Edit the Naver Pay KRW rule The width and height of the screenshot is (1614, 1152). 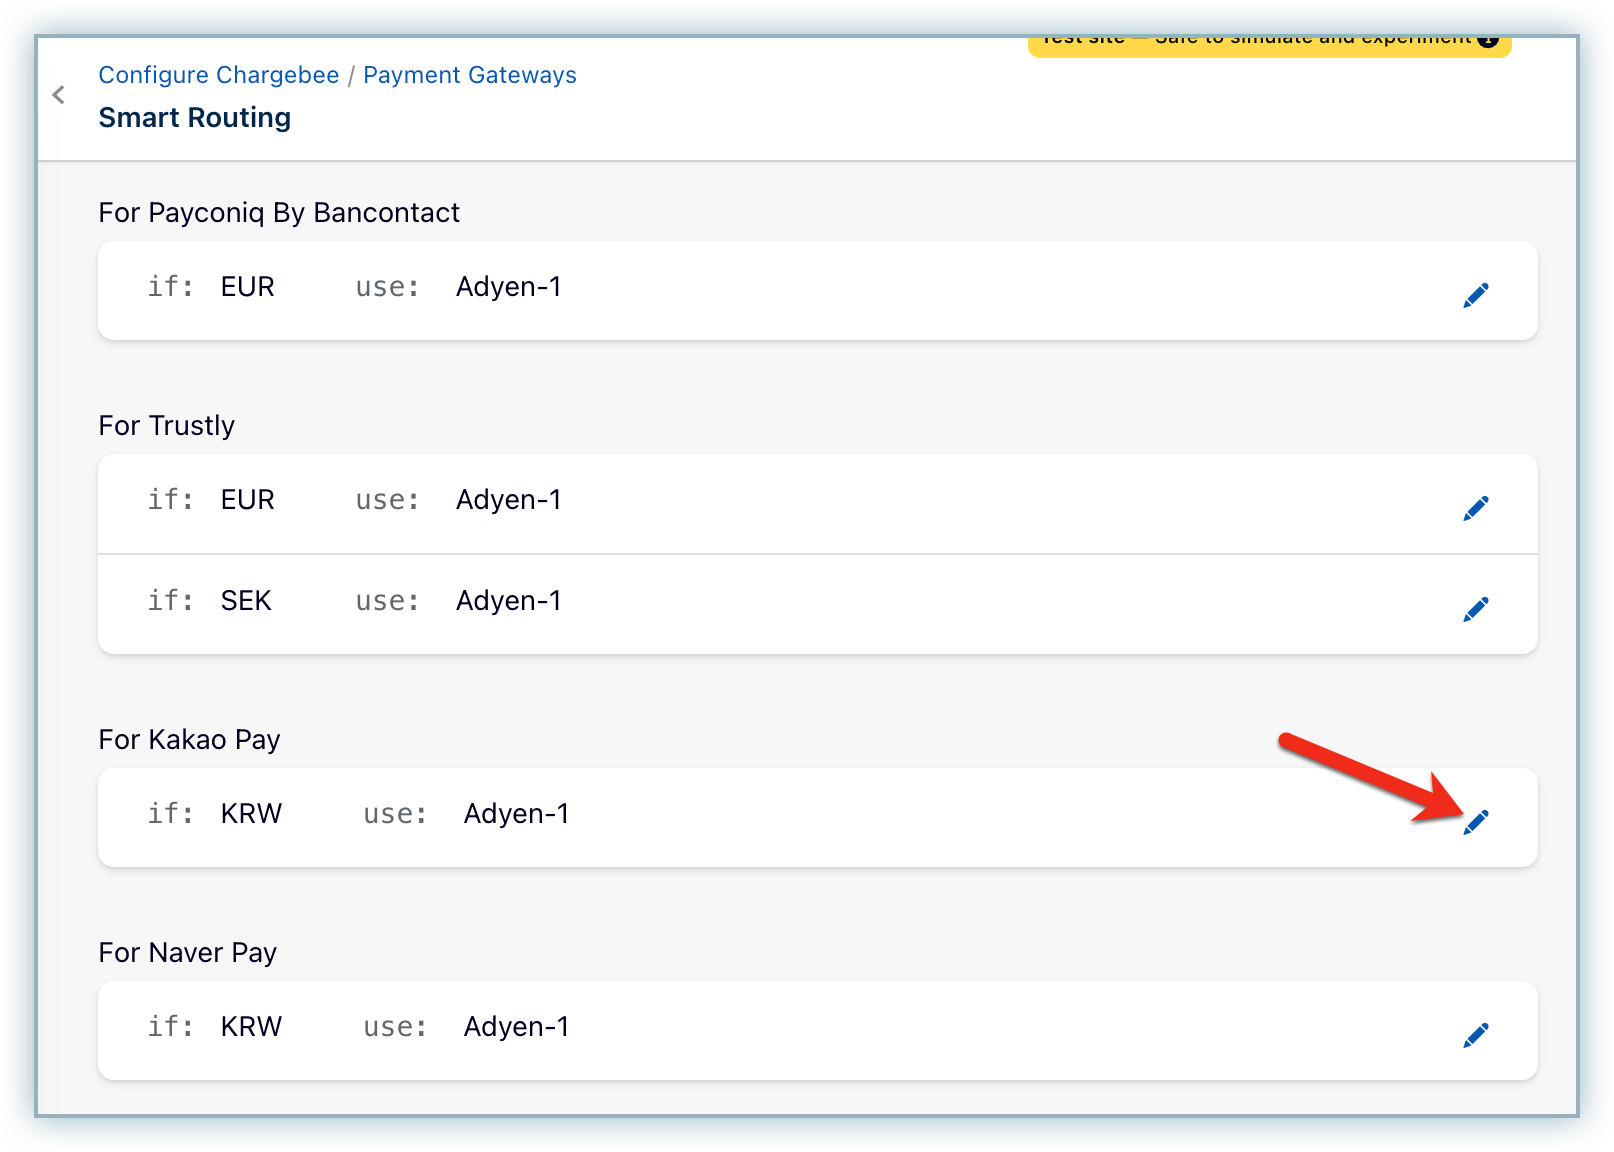pyautogui.click(x=1476, y=1035)
